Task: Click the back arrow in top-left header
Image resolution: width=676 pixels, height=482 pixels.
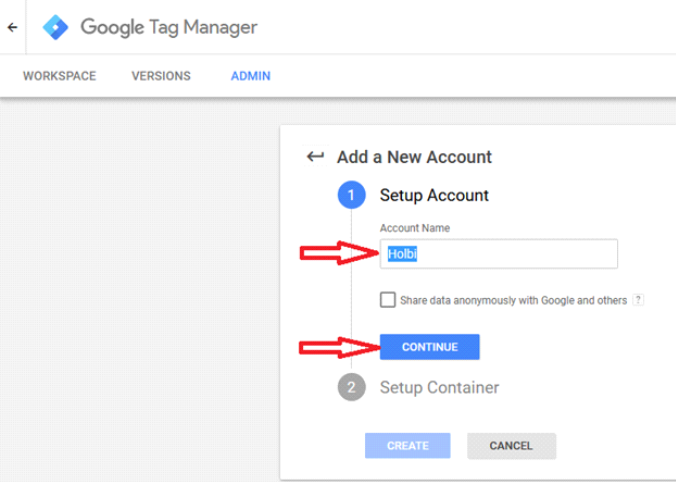Action: click(13, 28)
